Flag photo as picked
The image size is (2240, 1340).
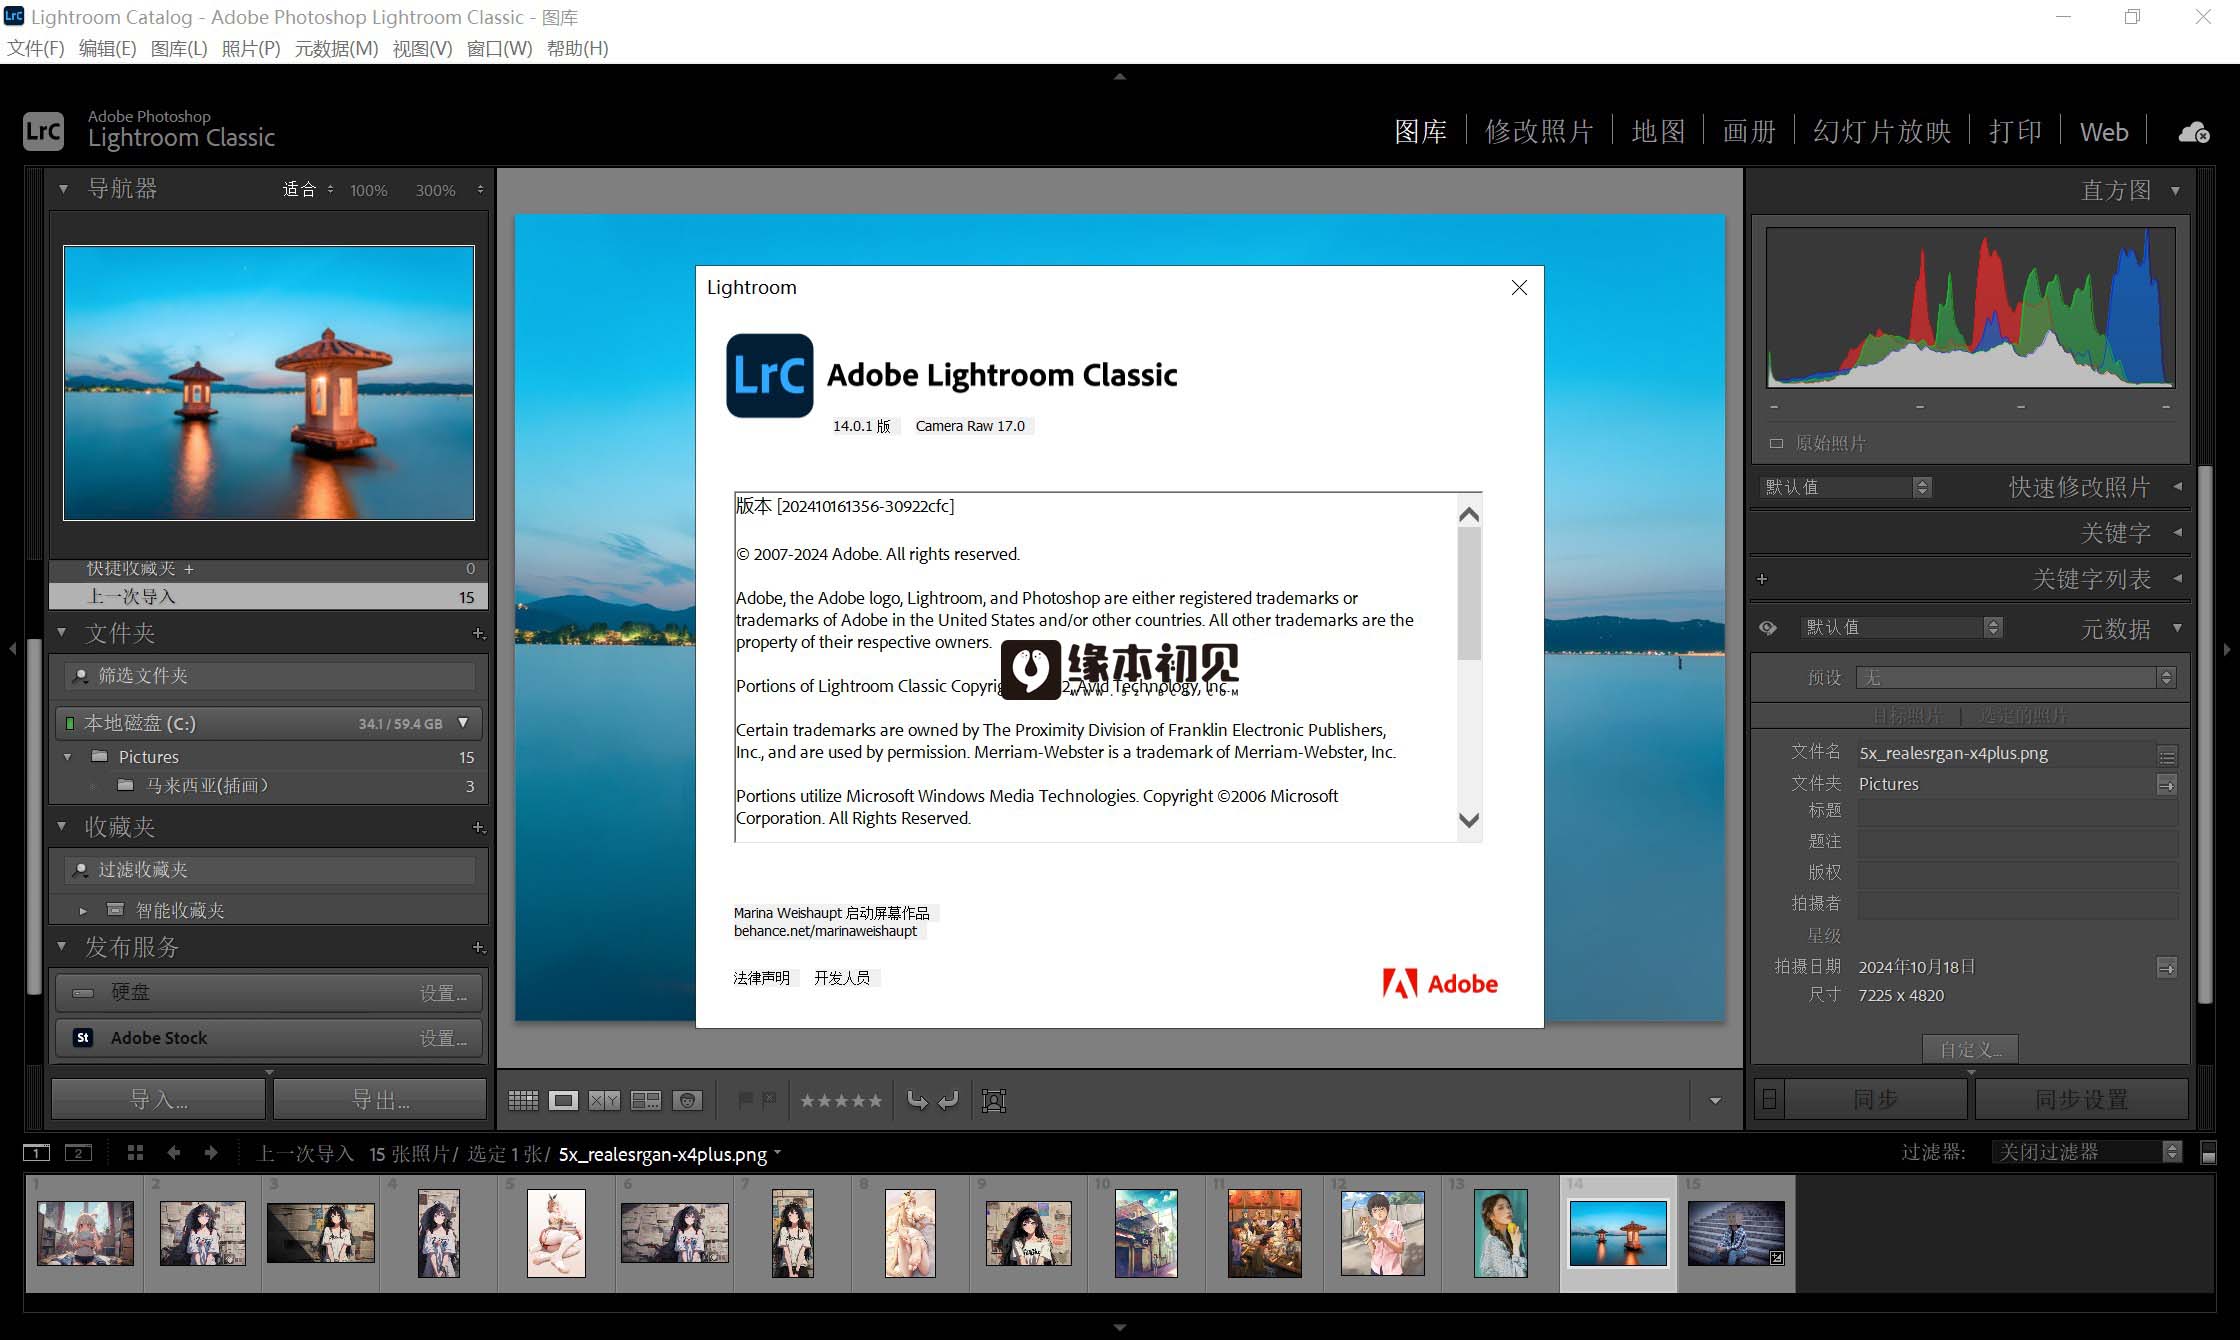[745, 1100]
